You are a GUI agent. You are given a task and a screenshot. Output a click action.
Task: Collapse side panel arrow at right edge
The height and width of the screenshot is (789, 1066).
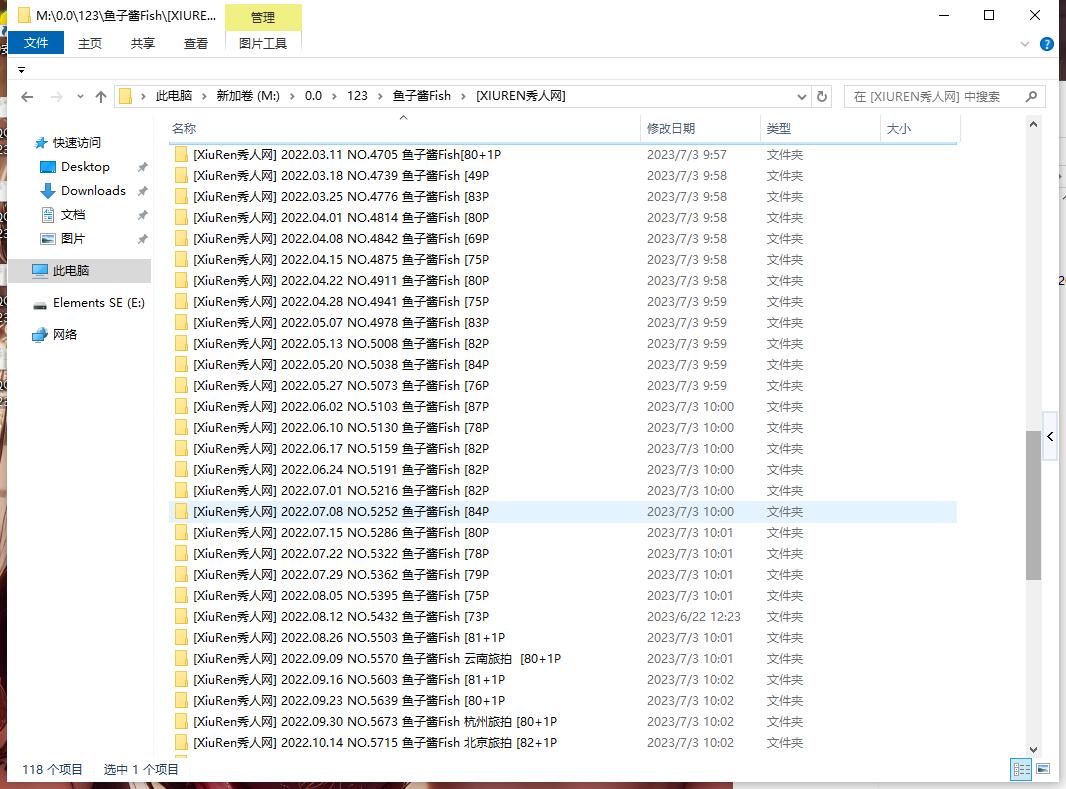point(1050,436)
